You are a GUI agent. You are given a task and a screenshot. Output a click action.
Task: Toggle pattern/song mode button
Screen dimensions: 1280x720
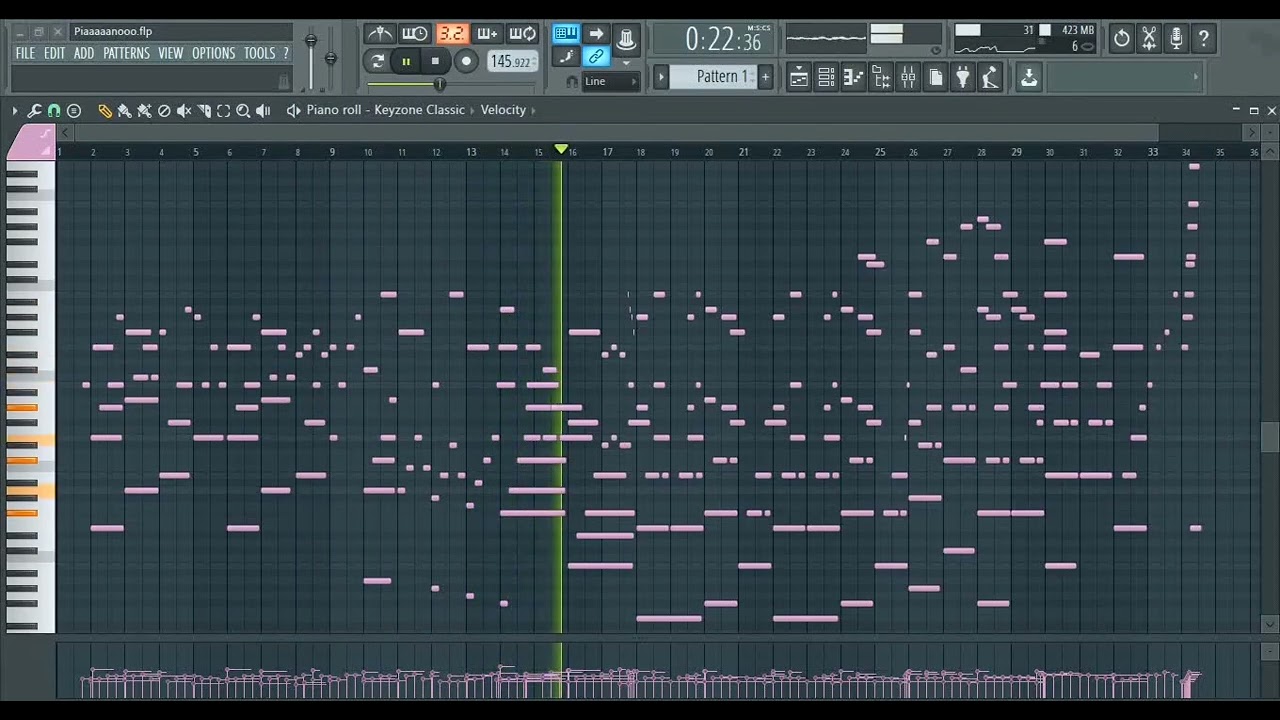point(378,61)
